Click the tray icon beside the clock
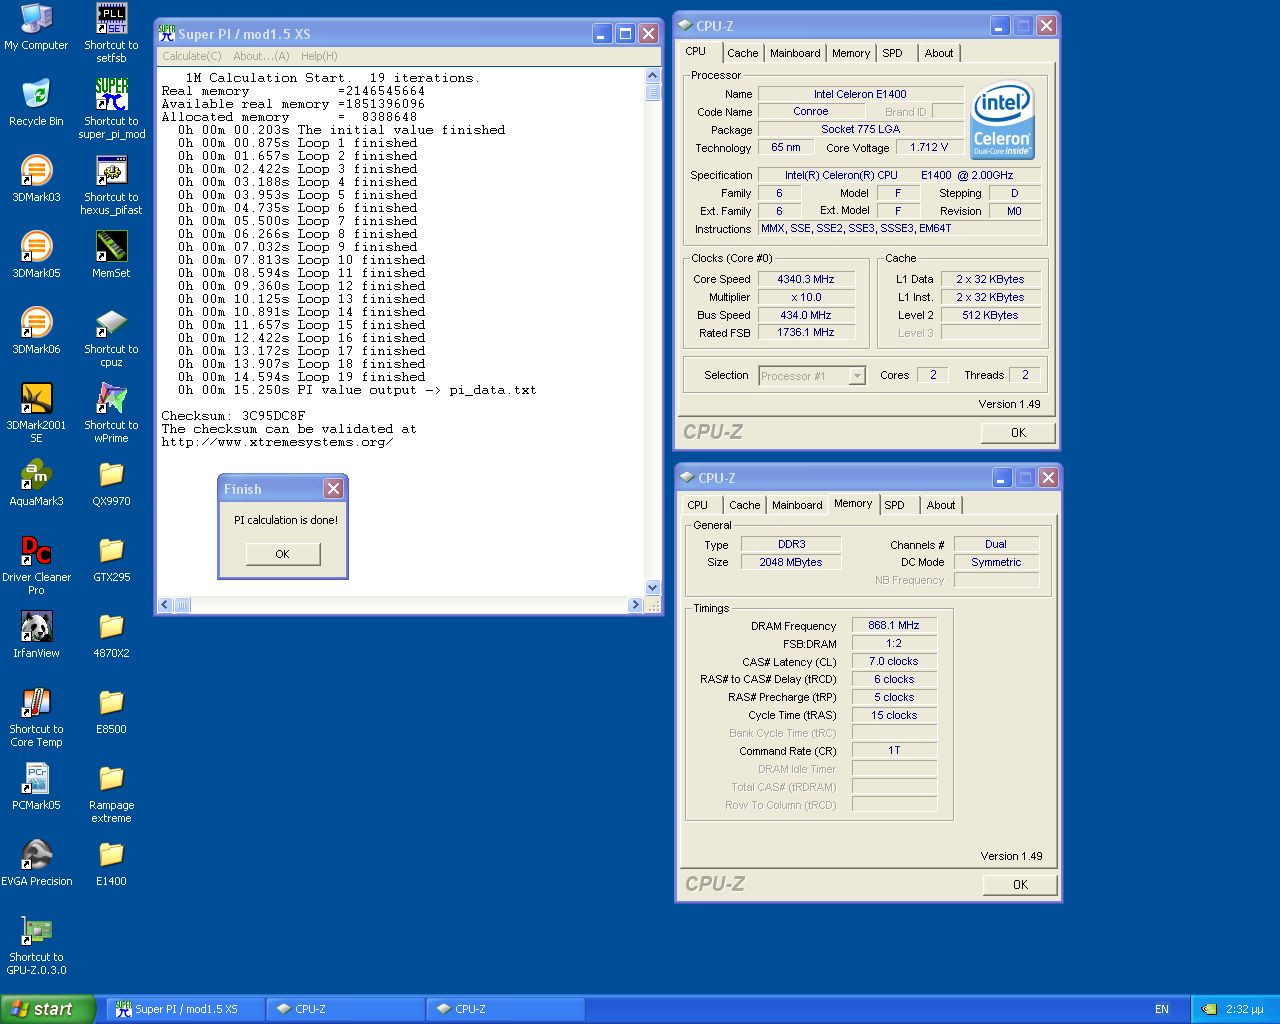 [1208, 1009]
